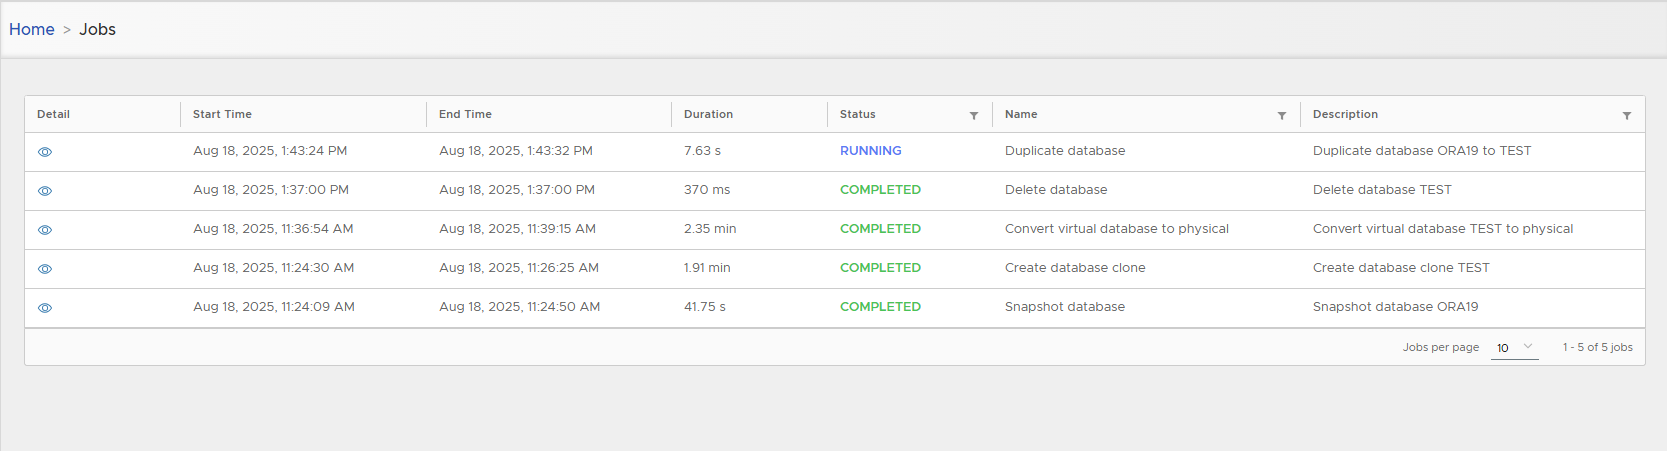Open the Description column filter icon

(1627, 116)
